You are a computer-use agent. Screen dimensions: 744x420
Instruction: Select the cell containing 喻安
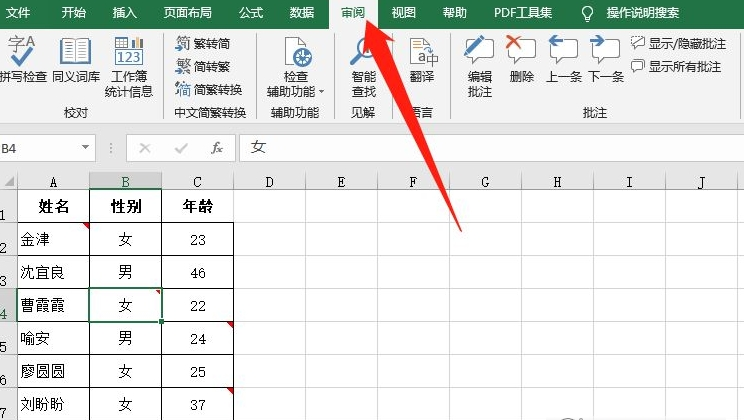(x=53, y=338)
